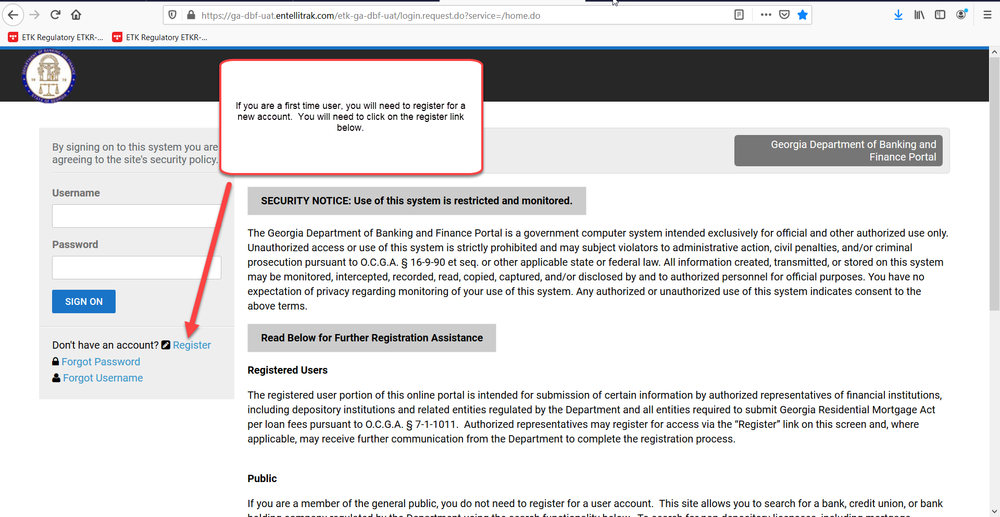Screen dimensions: 1000x517
Task: Reload the page with the refresh icon
Action: tap(55, 16)
